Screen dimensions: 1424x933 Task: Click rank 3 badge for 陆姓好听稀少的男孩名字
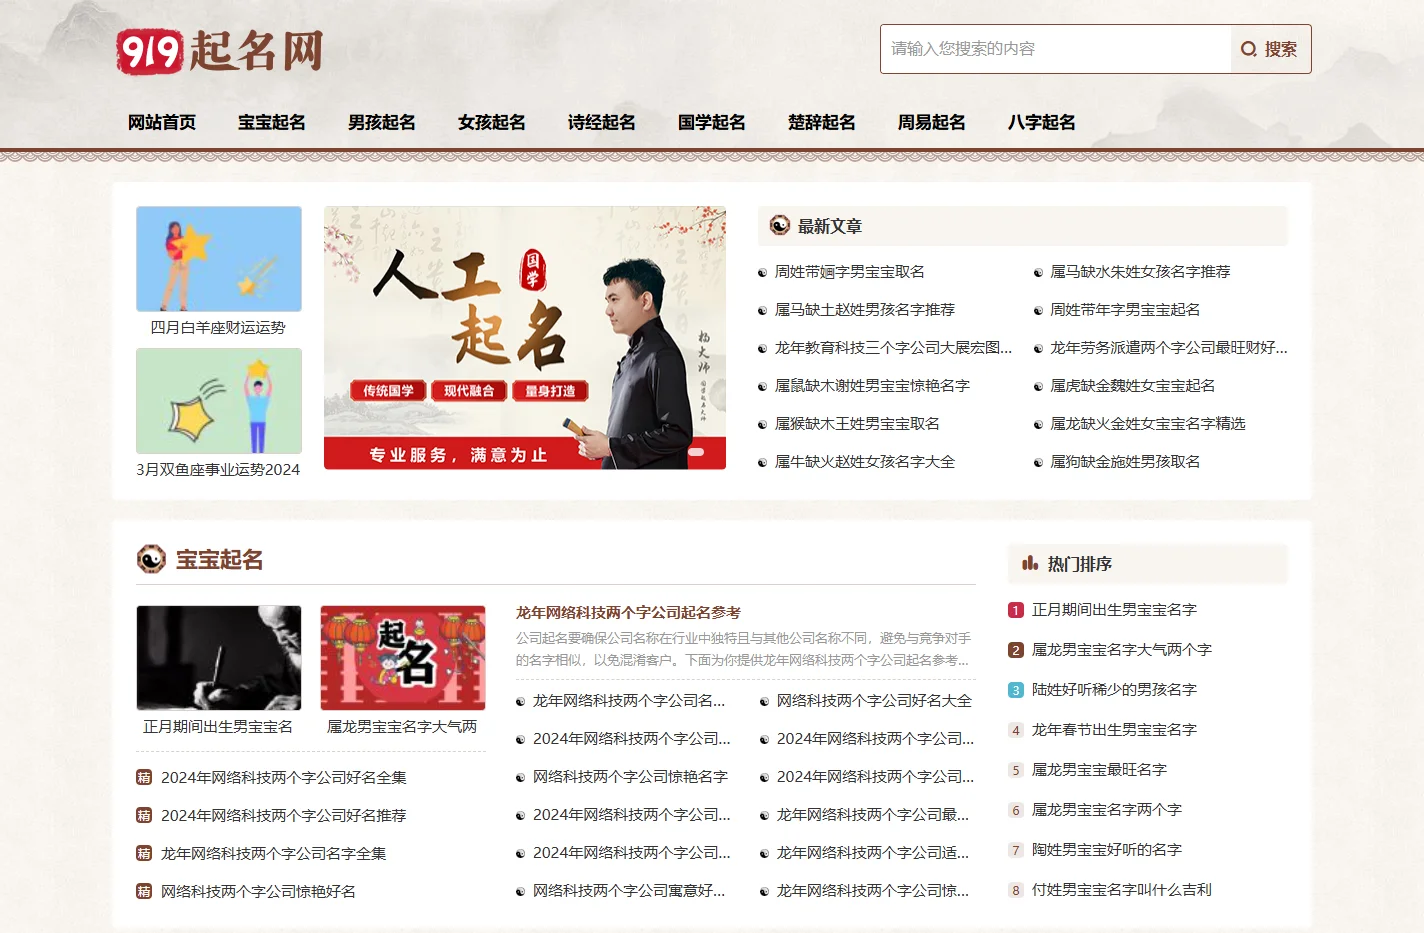tap(1016, 690)
